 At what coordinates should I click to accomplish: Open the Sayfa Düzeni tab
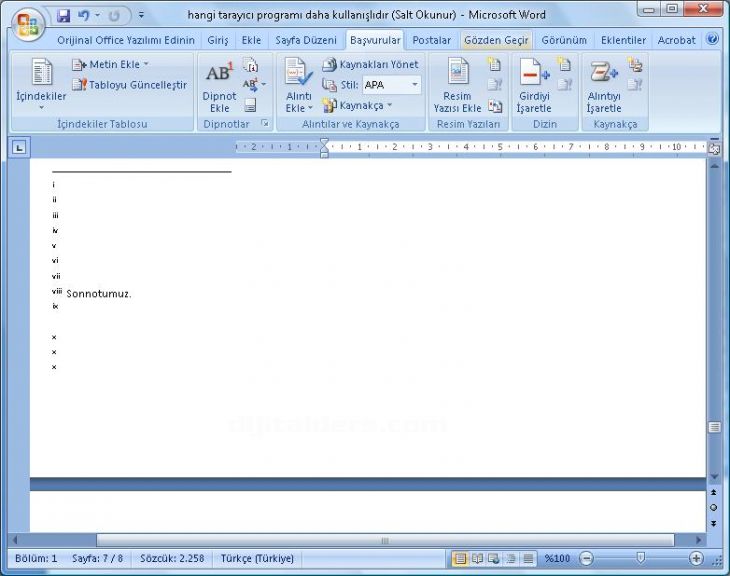[x=306, y=41]
